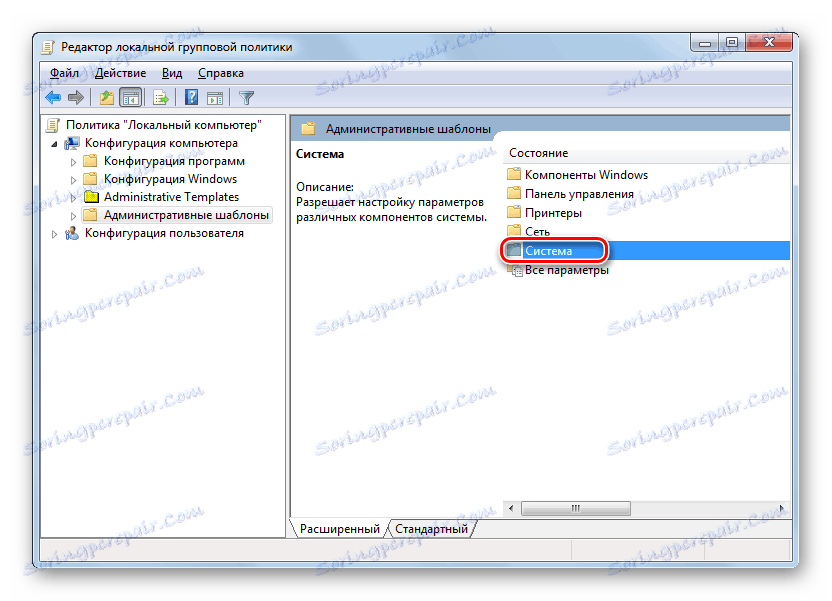Image resolution: width=832 pixels, height=601 pixels.
Task: Click the Все параметры settings icon
Action: [515, 270]
